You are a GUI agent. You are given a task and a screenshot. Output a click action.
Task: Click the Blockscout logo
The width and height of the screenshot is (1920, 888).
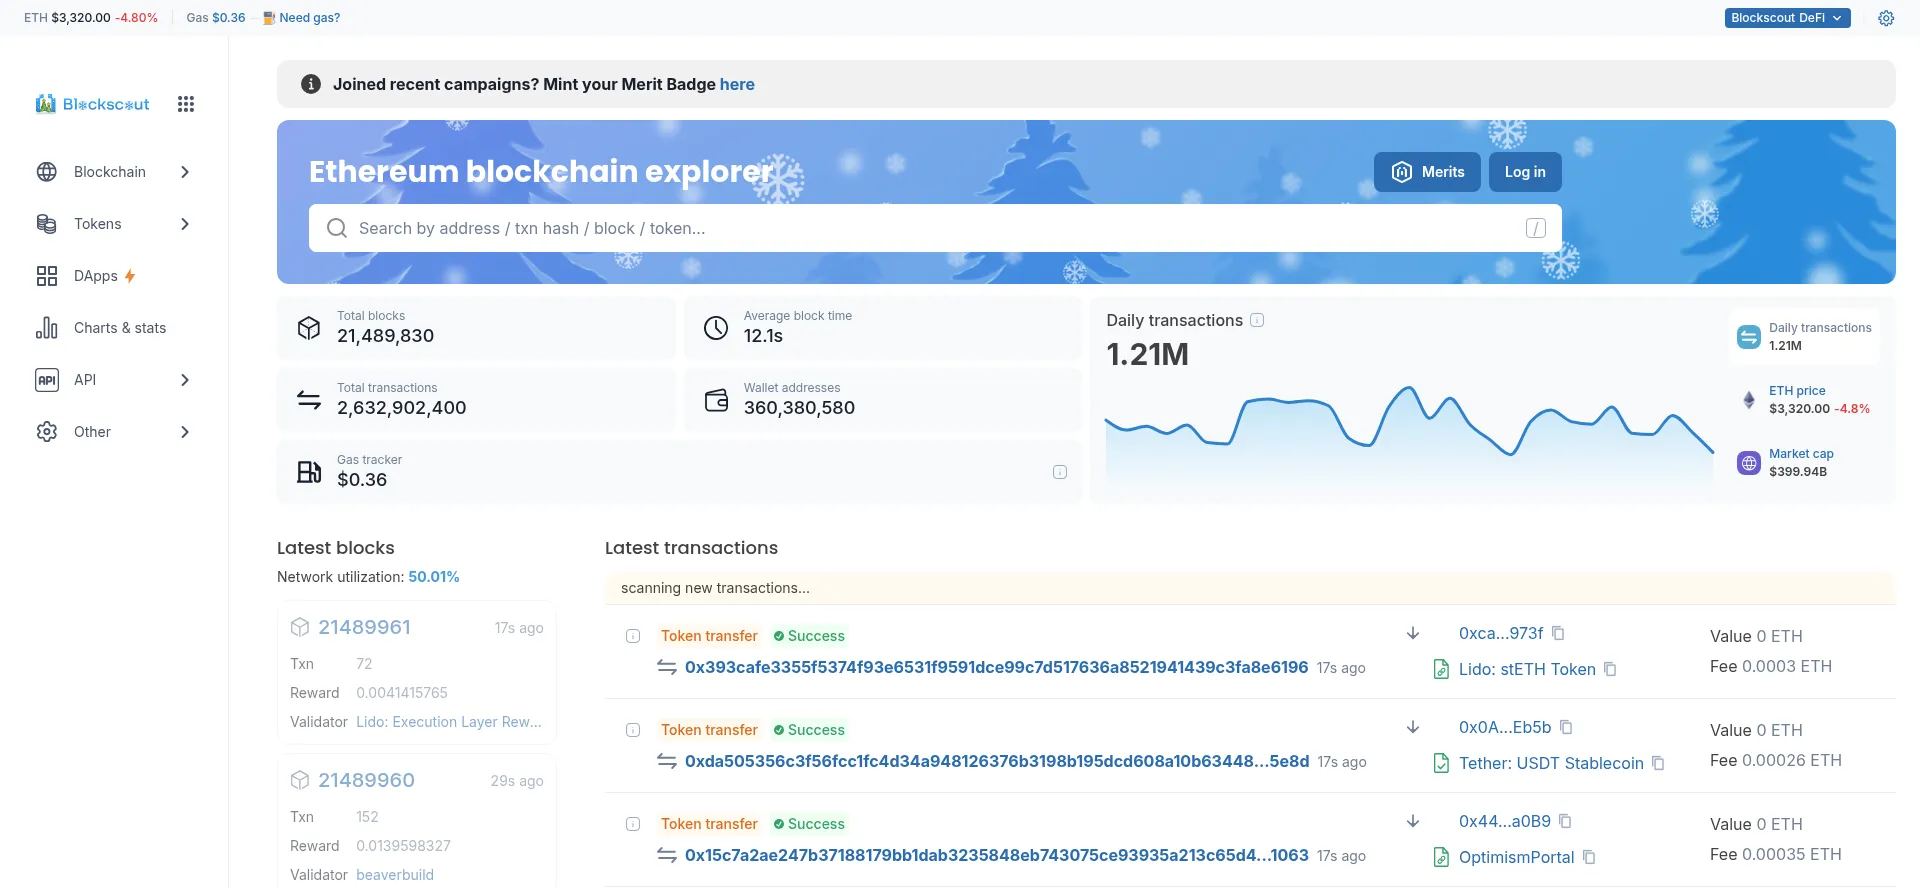[x=92, y=104]
